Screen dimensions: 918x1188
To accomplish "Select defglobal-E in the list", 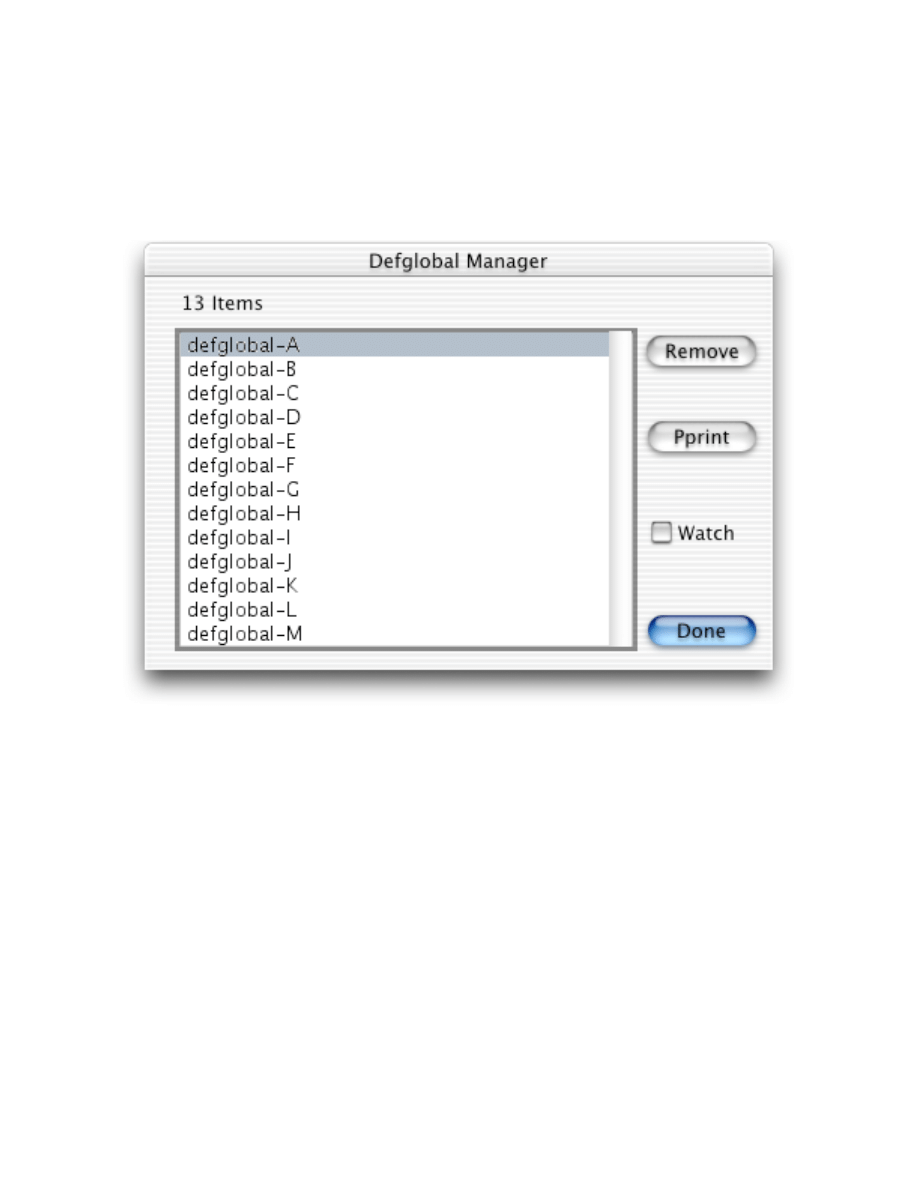I will point(395,441).
